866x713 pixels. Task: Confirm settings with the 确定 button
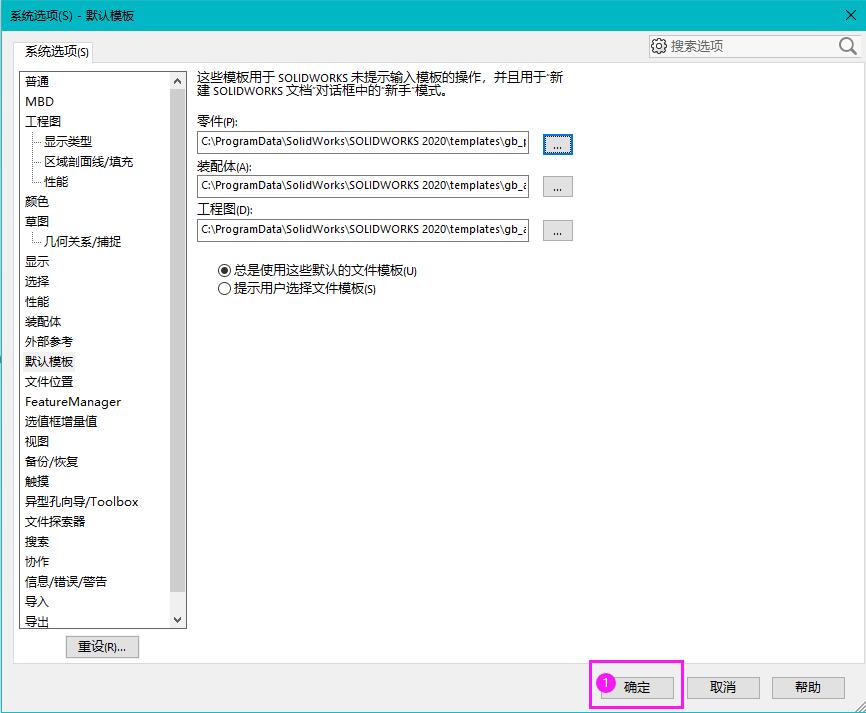tap(634, 687)
